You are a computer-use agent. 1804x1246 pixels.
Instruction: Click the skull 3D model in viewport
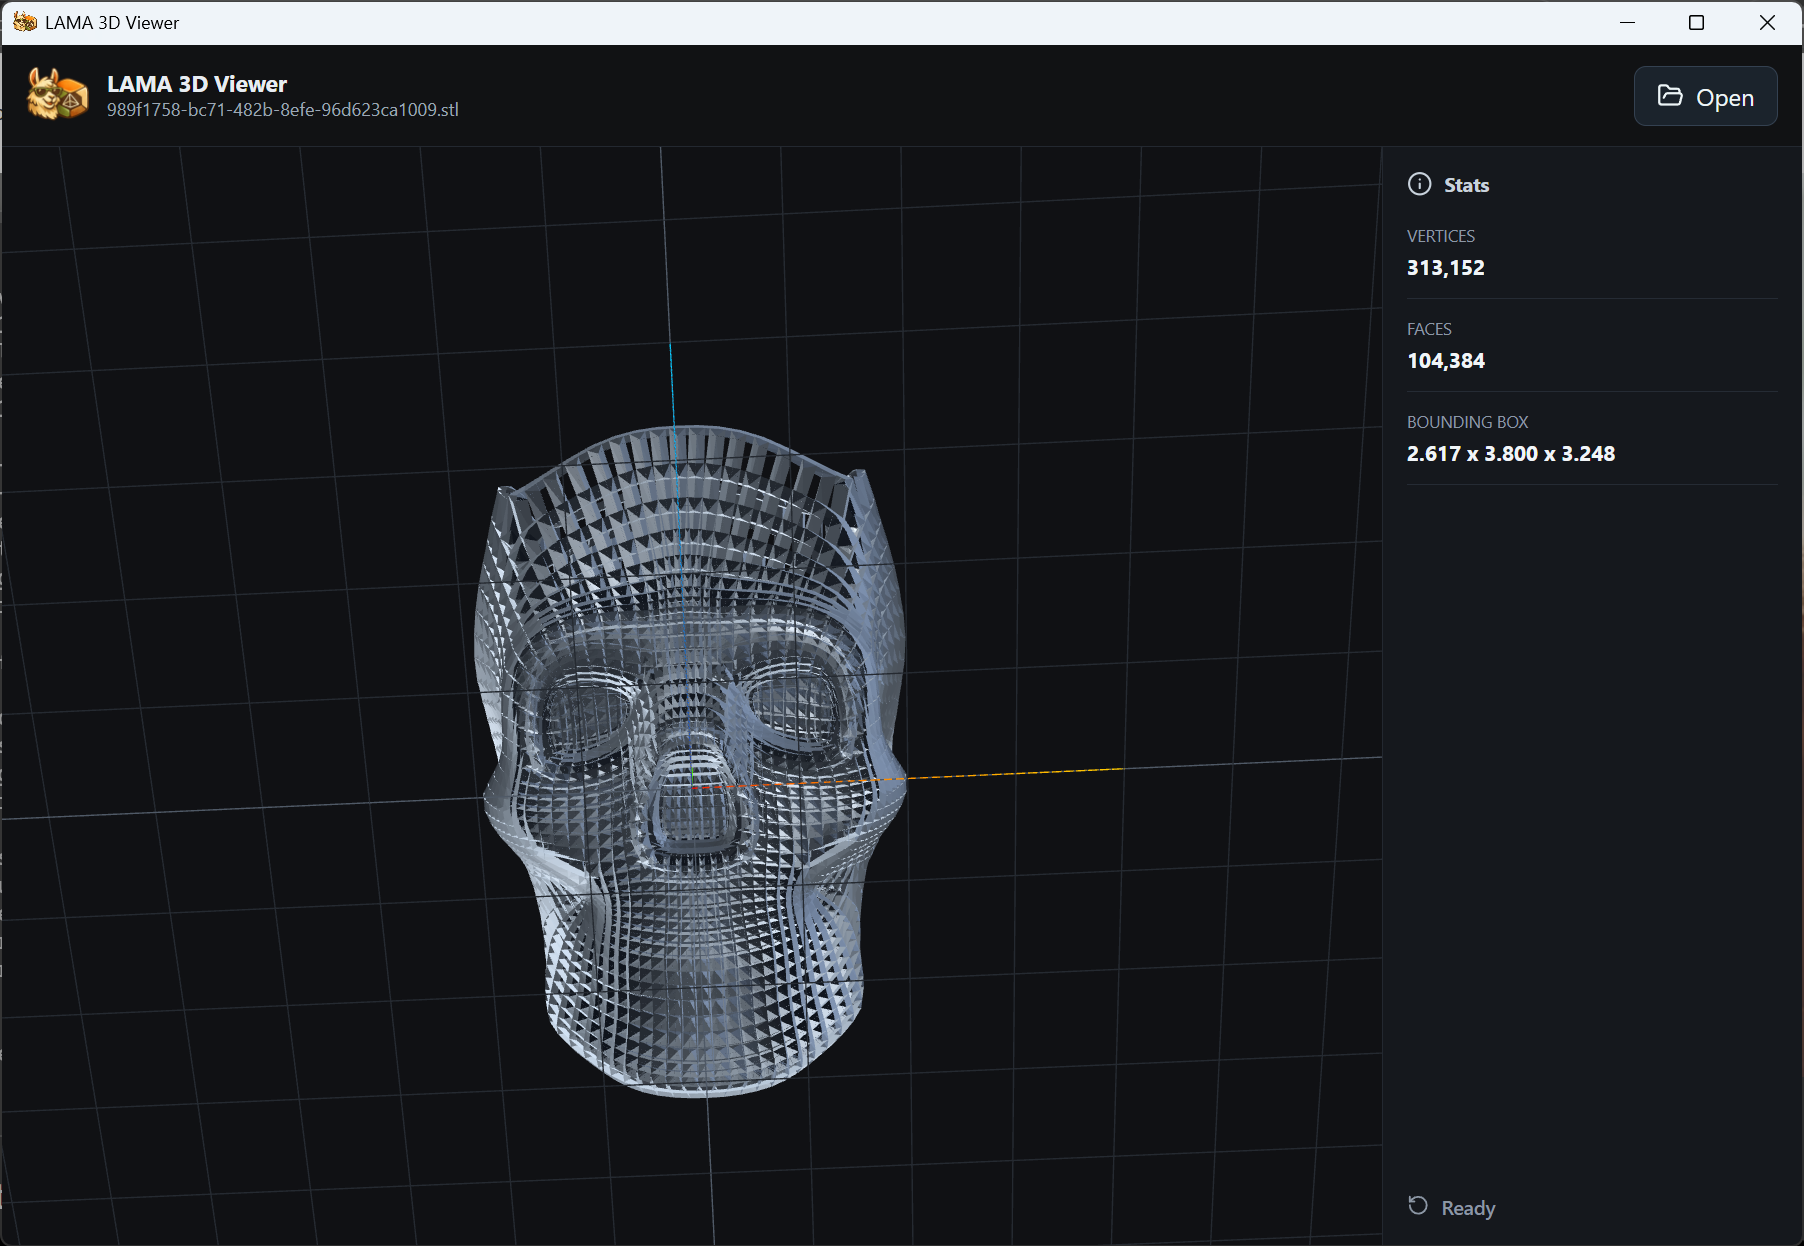coord(690,760)
